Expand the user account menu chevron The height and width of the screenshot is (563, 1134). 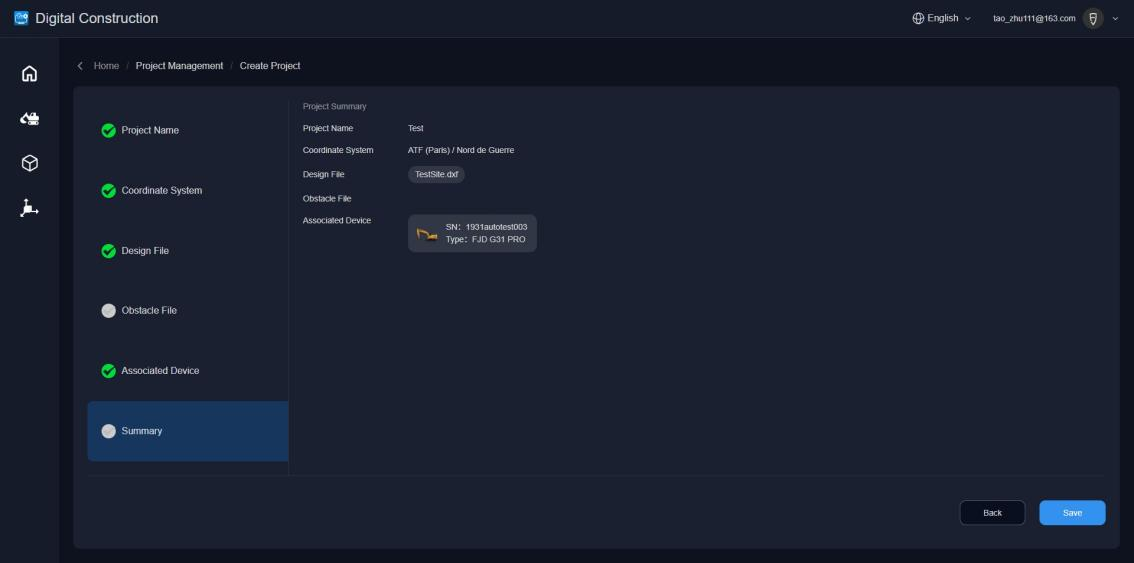click(1115, 18)
